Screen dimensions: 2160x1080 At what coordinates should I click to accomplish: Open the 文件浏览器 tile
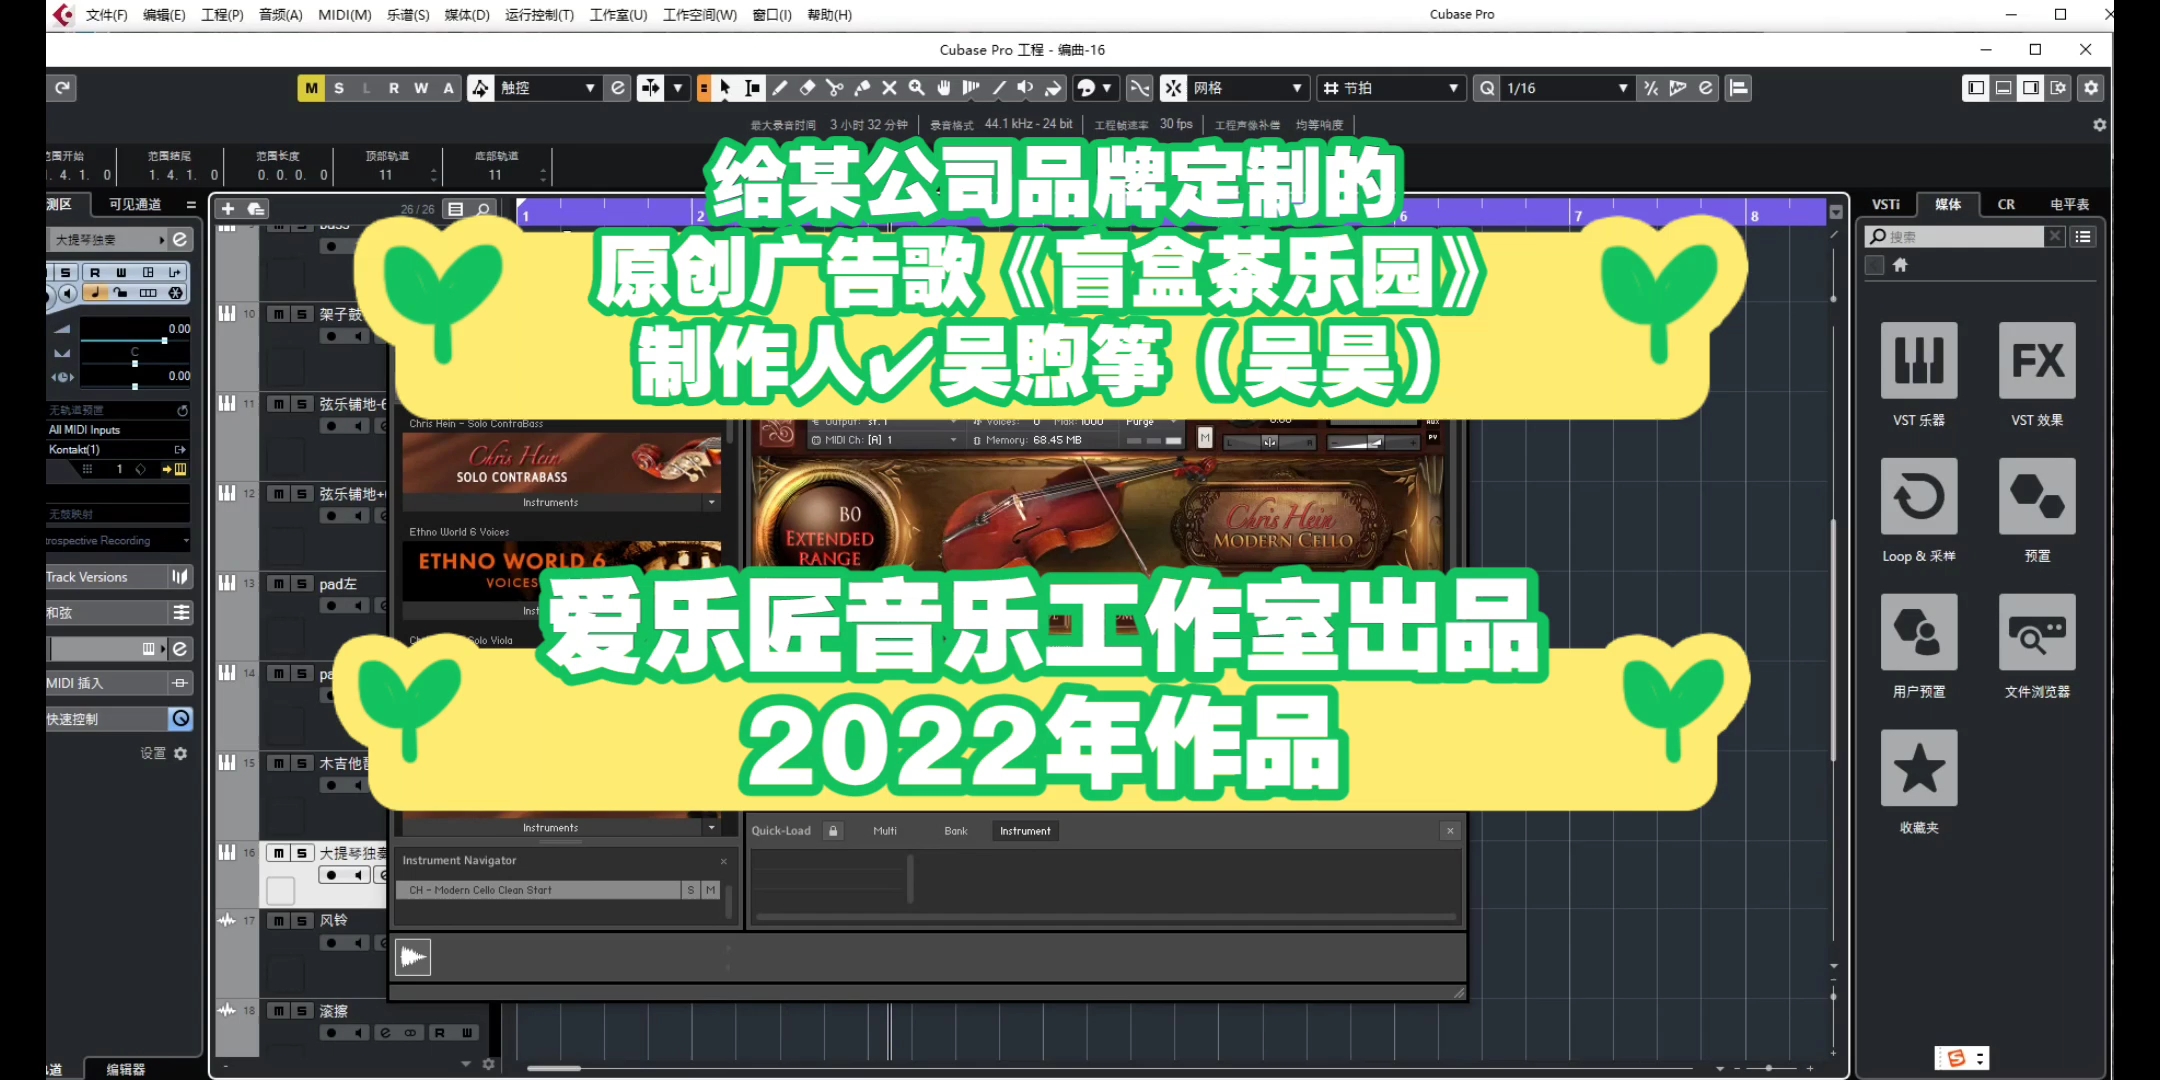(2037, 632)
